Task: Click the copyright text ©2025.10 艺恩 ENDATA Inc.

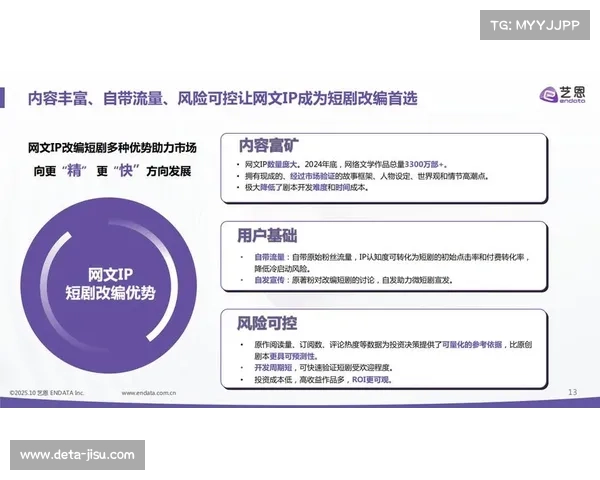Action: coord(48,393)
